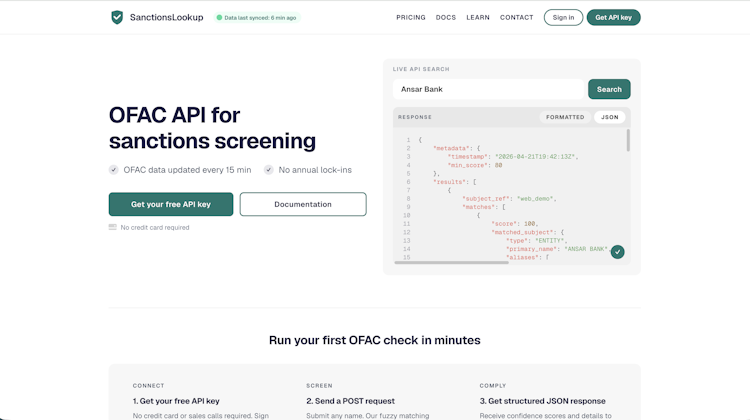750x420 pixels.
Task: Click the horizontal scrollbar under JSON response
Action: pos(451,263)
